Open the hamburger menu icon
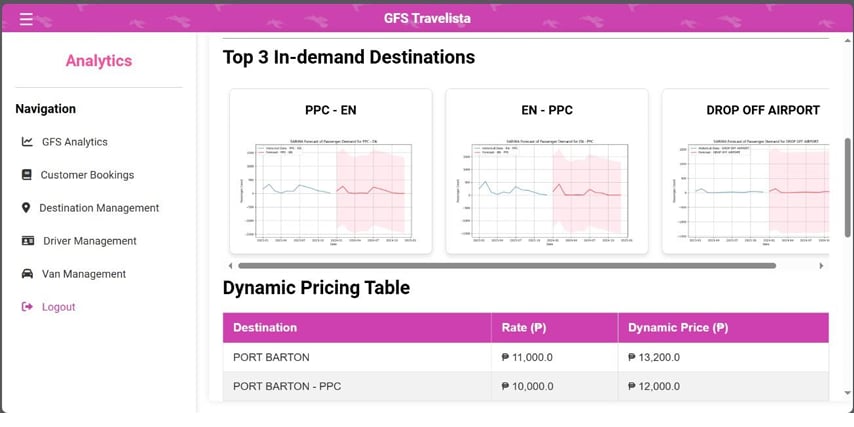The image size is (854, 427). 26,18
